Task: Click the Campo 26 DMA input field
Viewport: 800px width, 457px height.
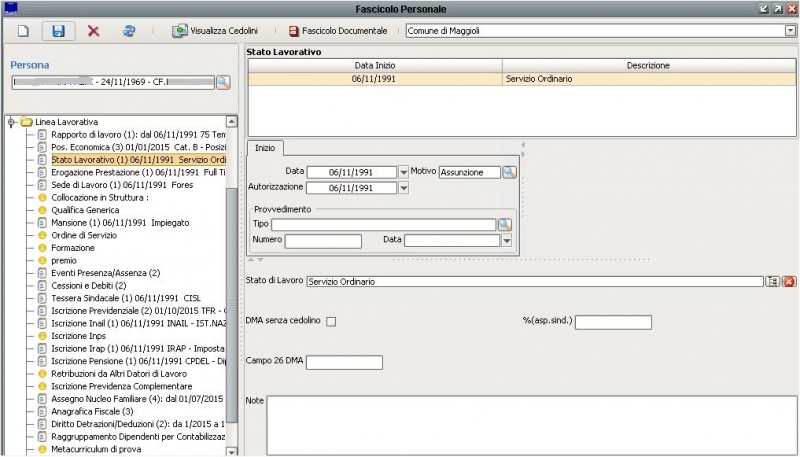Action: [x=344, y=362]
